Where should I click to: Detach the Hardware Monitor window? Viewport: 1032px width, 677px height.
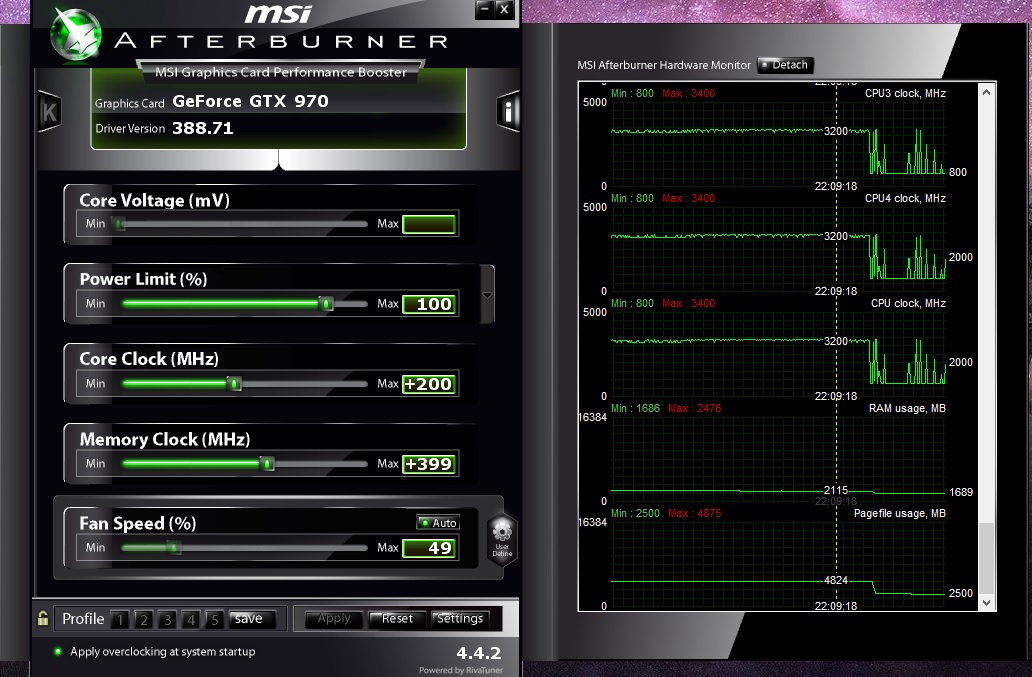point(786,65)
